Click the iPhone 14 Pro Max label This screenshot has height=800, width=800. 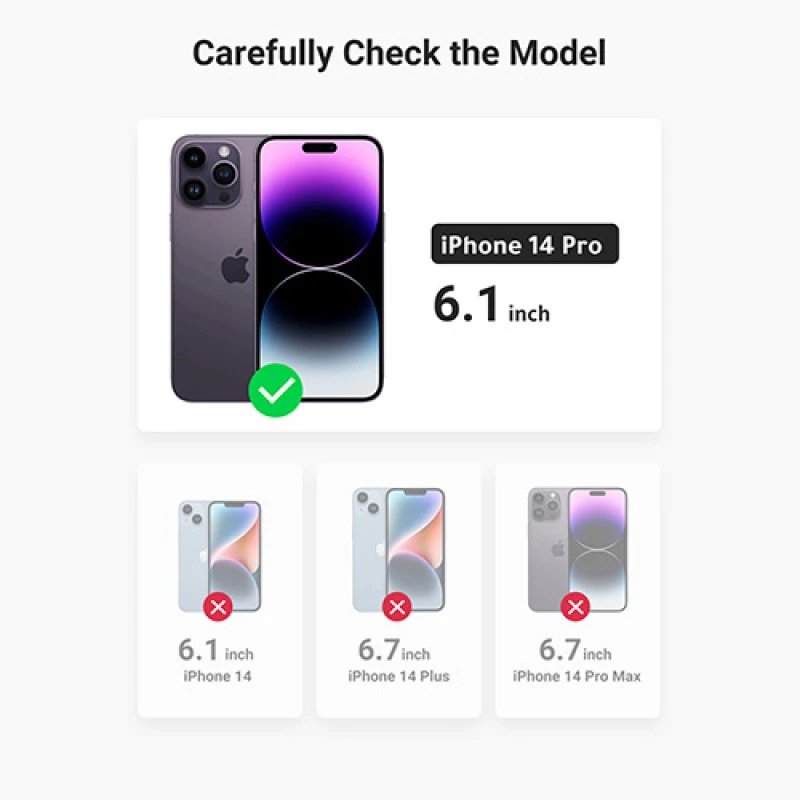pos(577,677)
